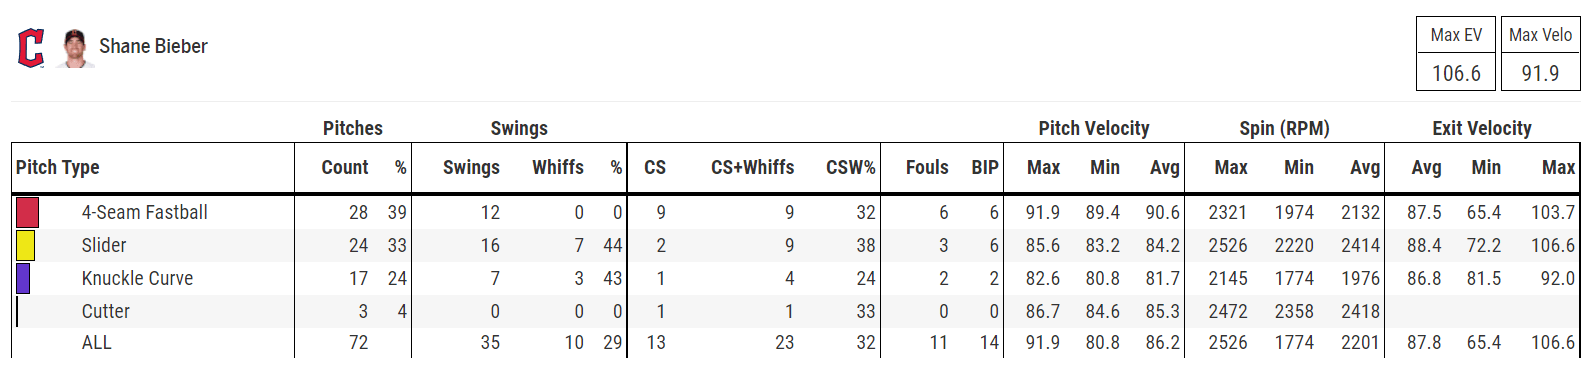
Task: Select the purple Knuckle Curve color swatch
Action: (x=23, y=278)
